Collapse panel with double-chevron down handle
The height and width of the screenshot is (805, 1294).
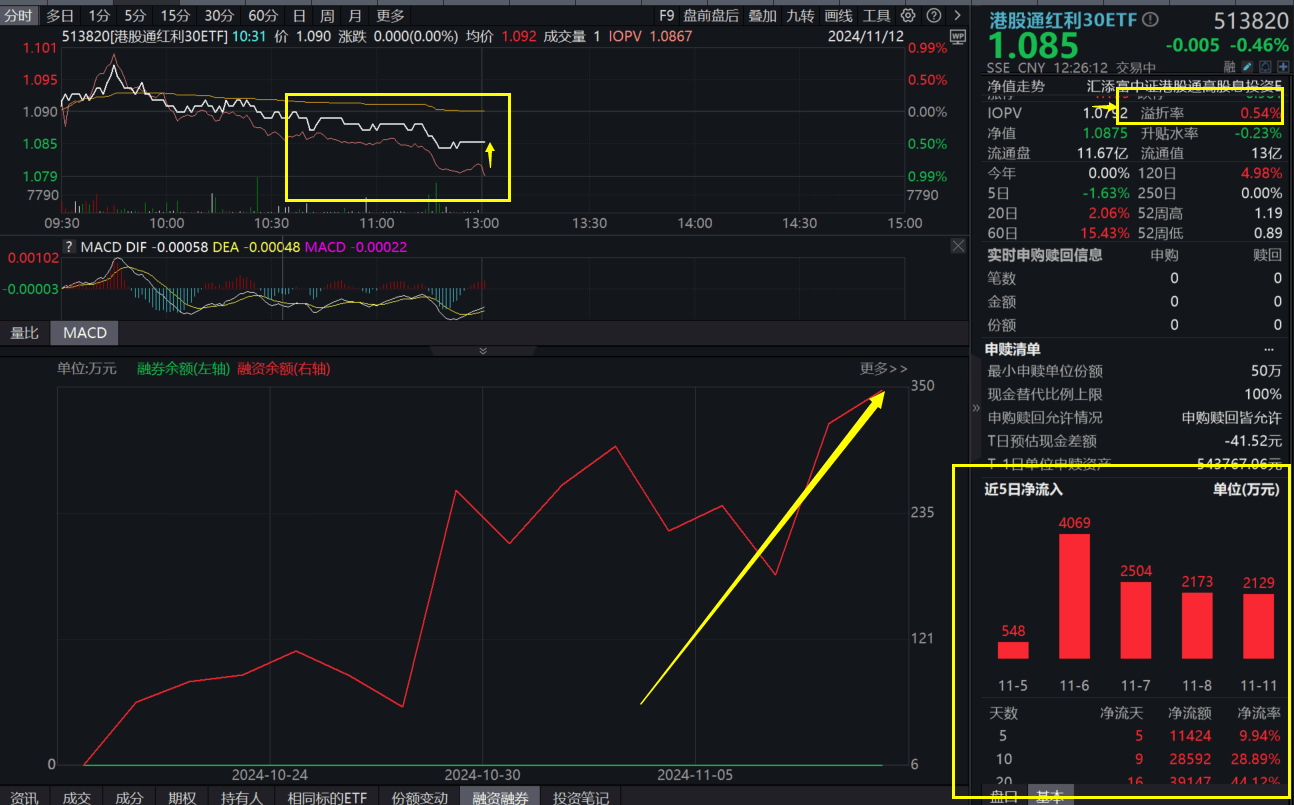483,351
